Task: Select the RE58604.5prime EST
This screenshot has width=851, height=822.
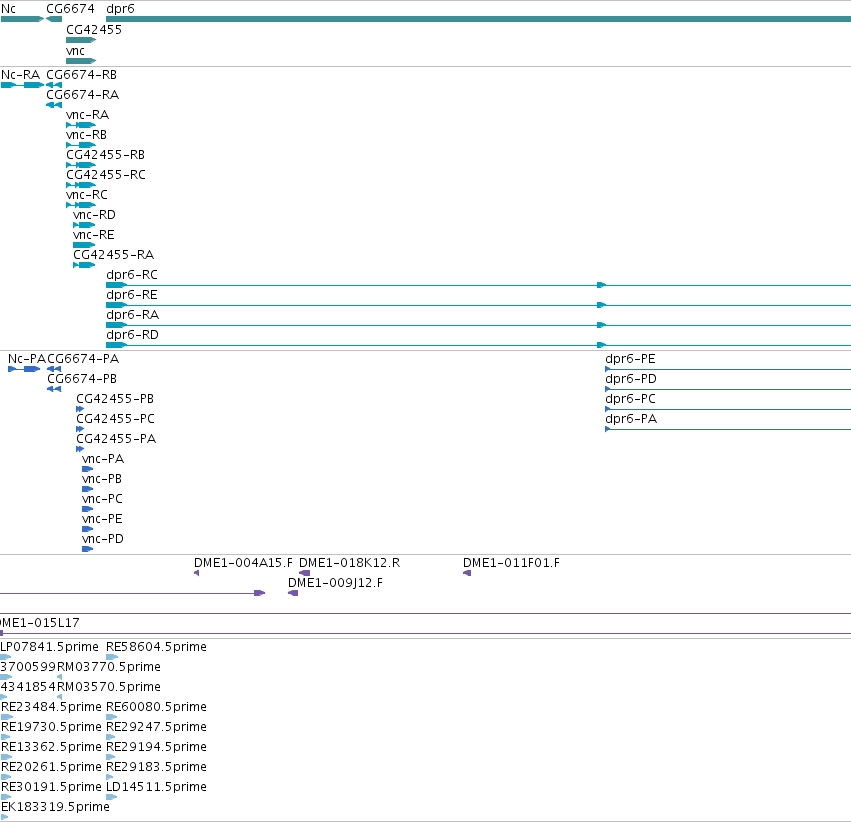Action: pyautogui.click(x=112, y=657)
